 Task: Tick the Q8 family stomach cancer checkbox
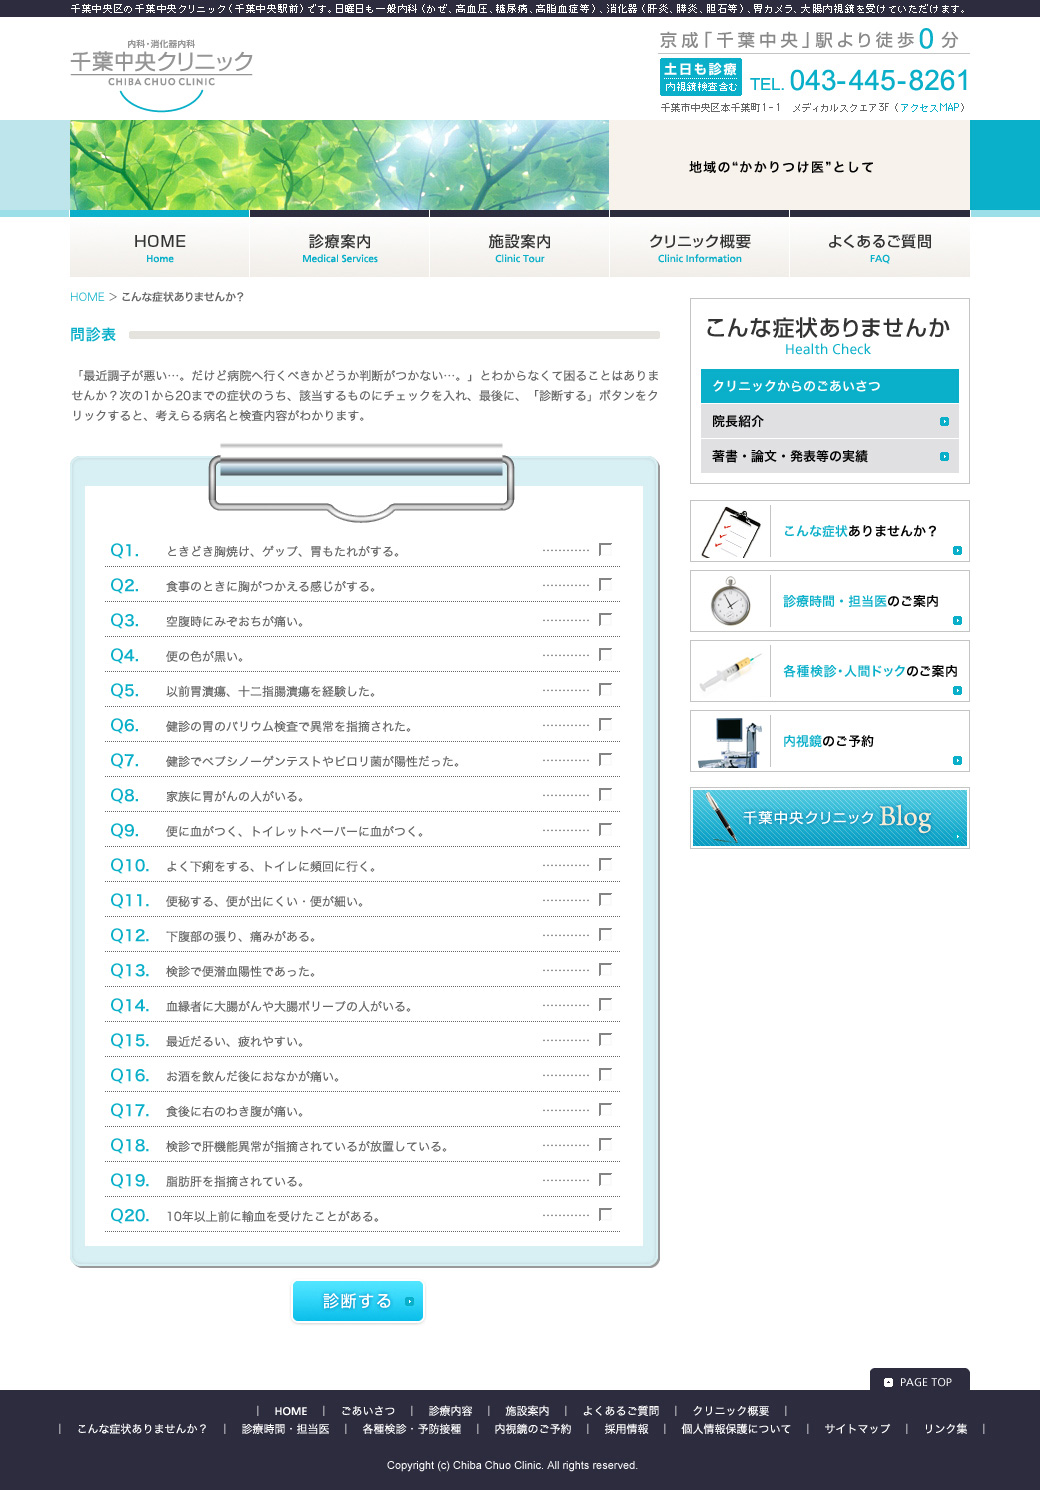click(x=605, y=794)
